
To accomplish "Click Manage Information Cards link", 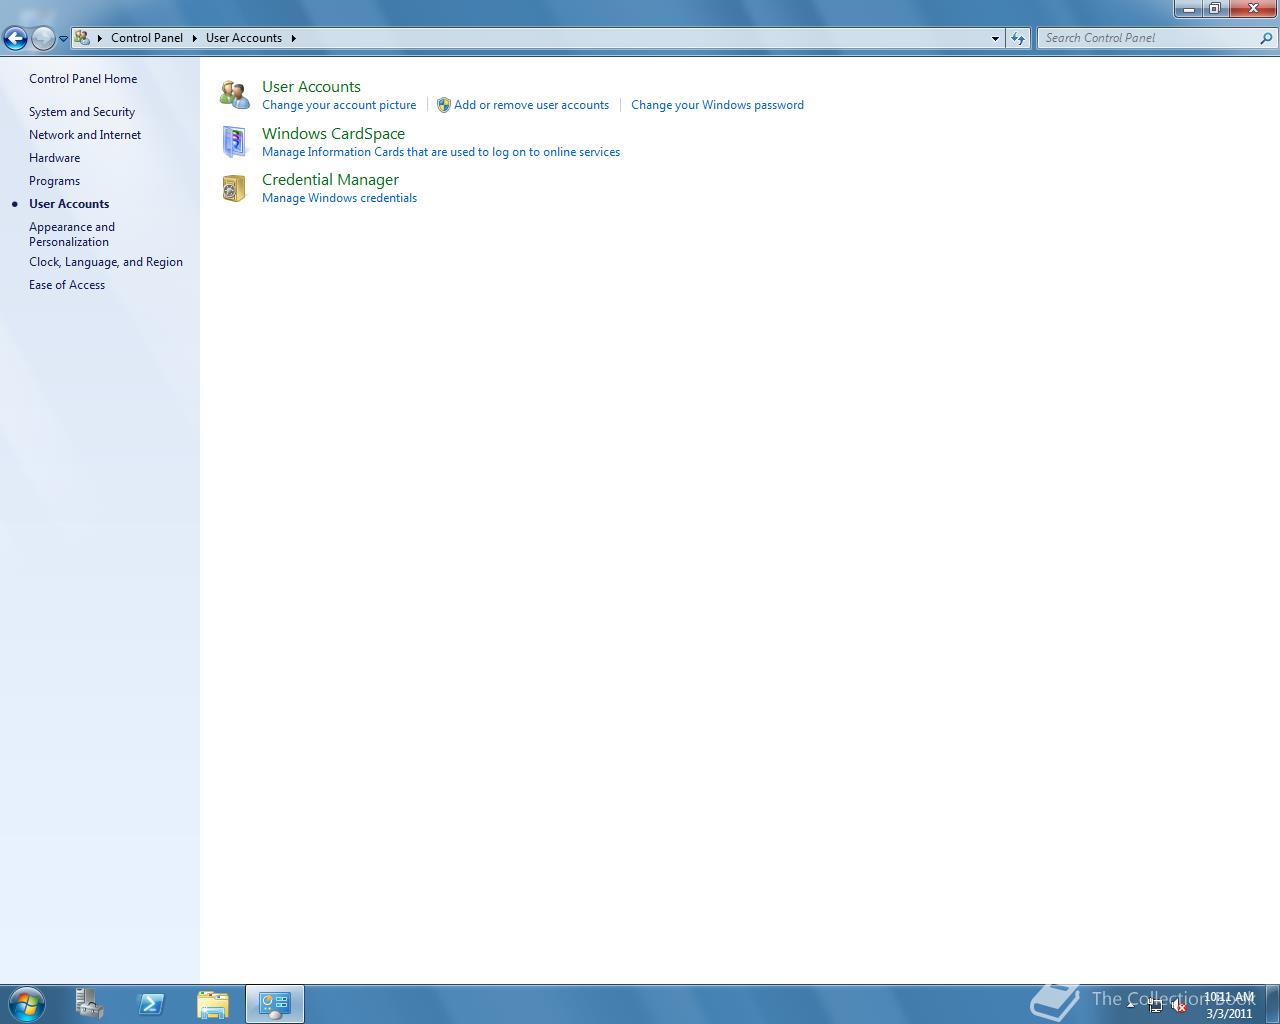I will click(x=441, y=152).
